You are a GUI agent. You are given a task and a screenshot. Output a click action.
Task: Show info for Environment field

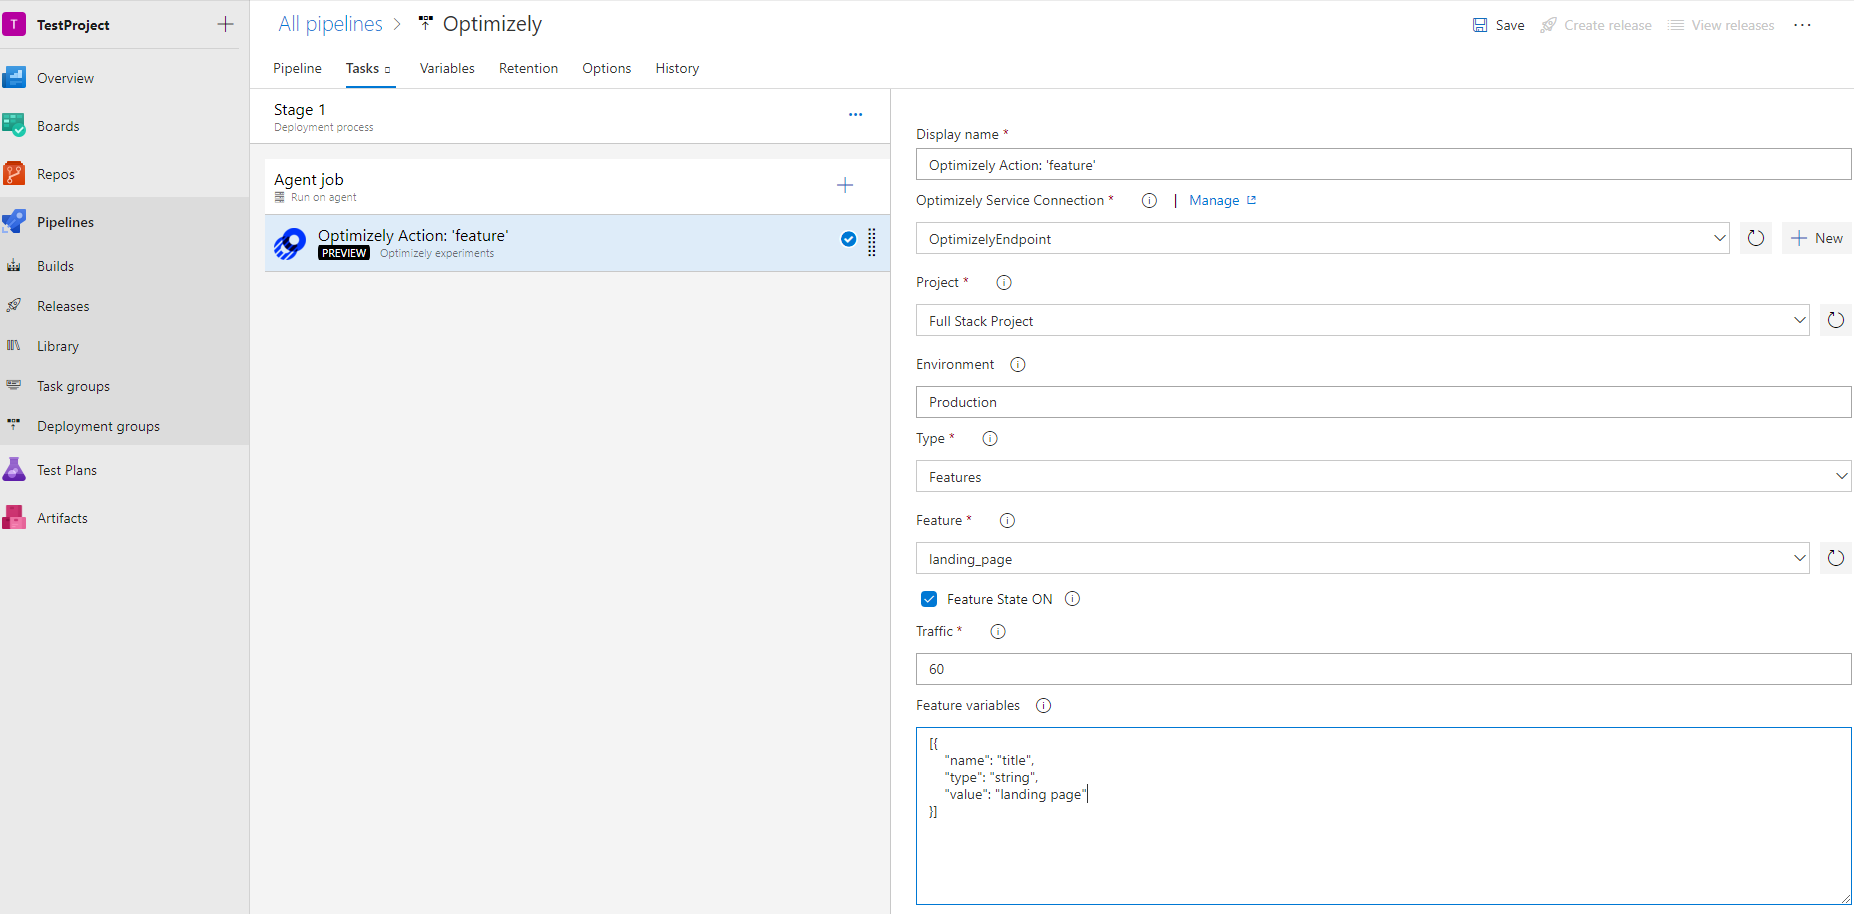coord(1018,365)
